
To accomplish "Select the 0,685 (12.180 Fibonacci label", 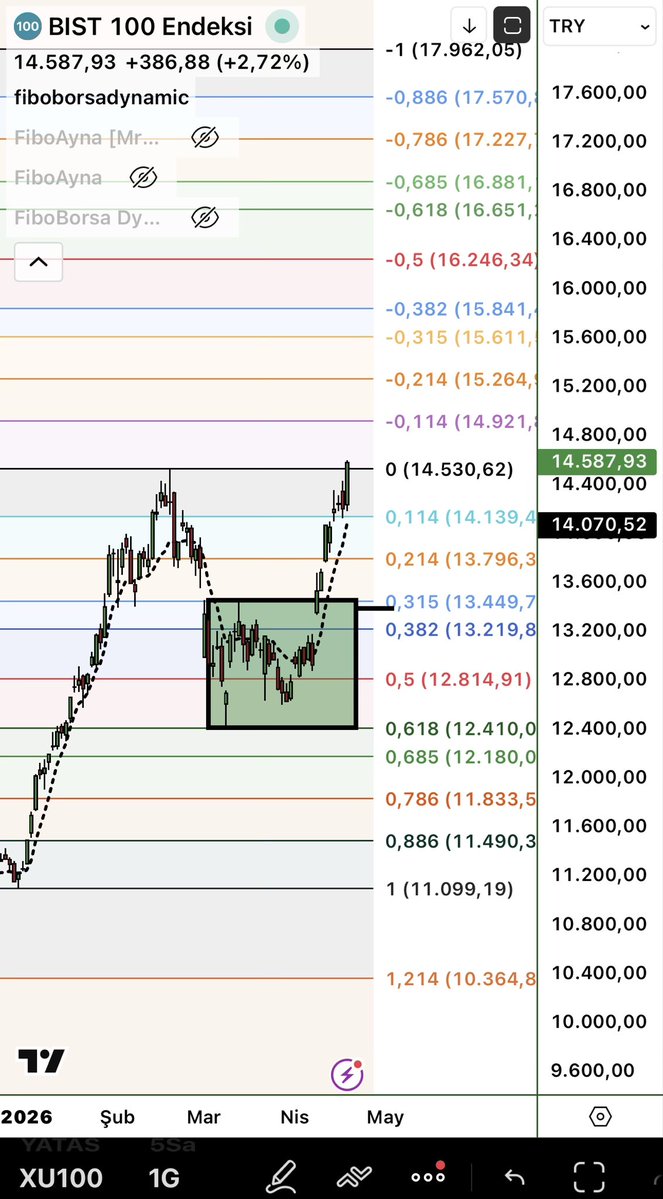I will (x=461, y=757).
